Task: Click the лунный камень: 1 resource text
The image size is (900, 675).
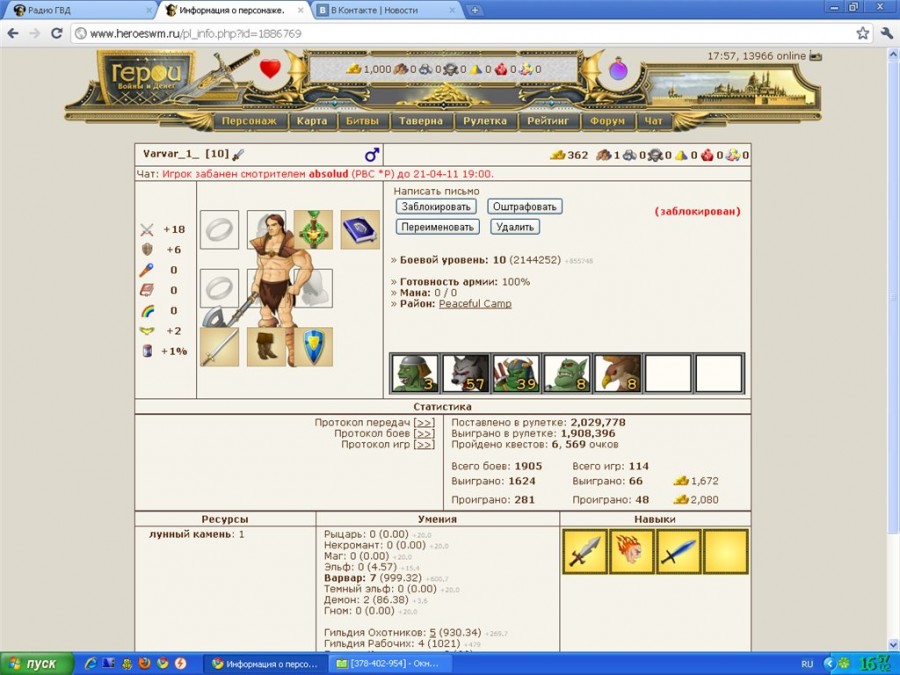Action: click(196, 534)
